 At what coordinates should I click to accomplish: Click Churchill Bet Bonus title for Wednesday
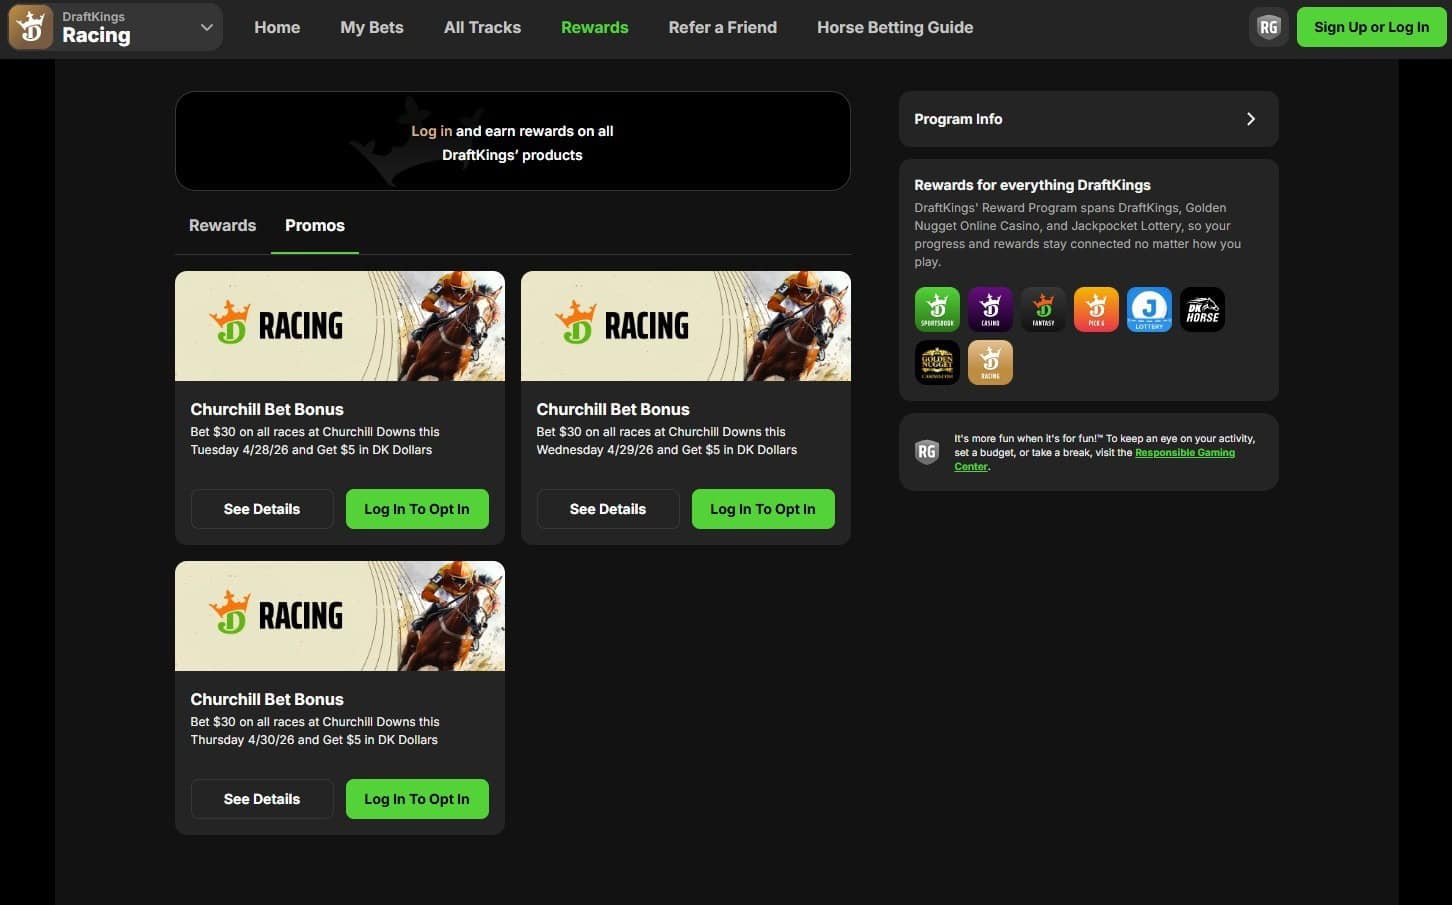(x=613, y=409)
